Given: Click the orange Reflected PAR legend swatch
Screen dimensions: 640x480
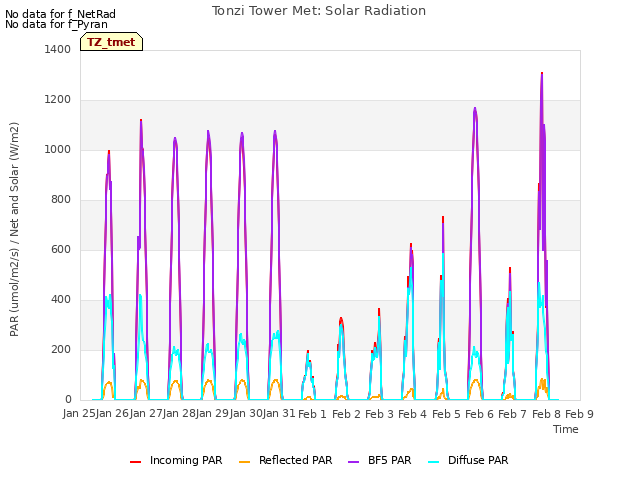Looking at the screenshot, I should (244, 462).
